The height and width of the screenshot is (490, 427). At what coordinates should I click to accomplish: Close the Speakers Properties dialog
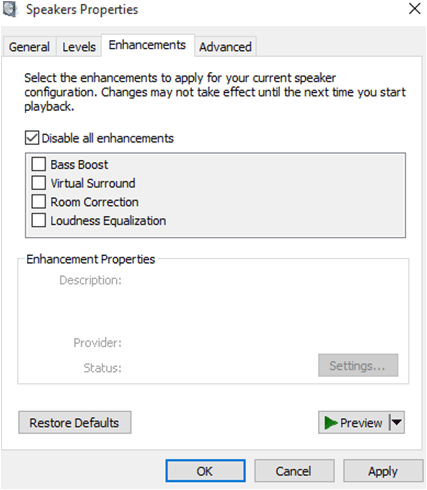[414, 9]
